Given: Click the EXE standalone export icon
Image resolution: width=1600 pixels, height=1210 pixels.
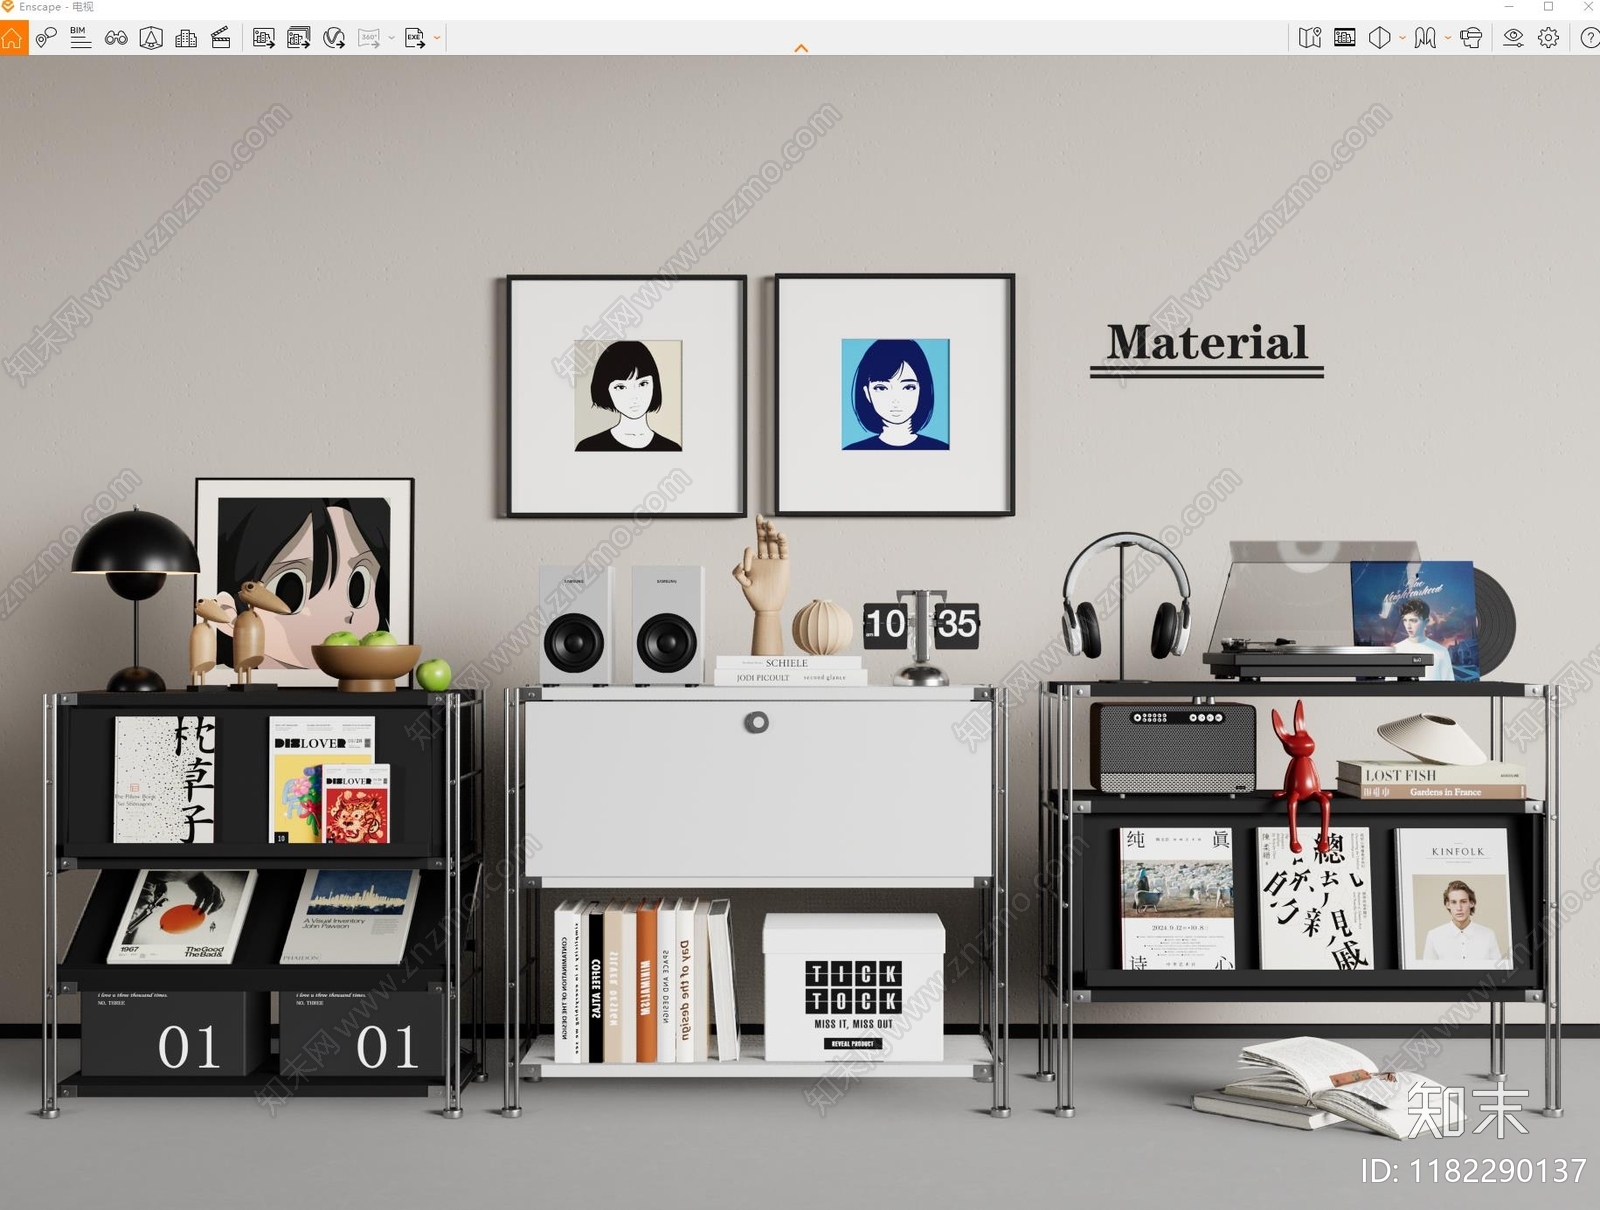Looking at the screenshot, I should pos(415,38).
